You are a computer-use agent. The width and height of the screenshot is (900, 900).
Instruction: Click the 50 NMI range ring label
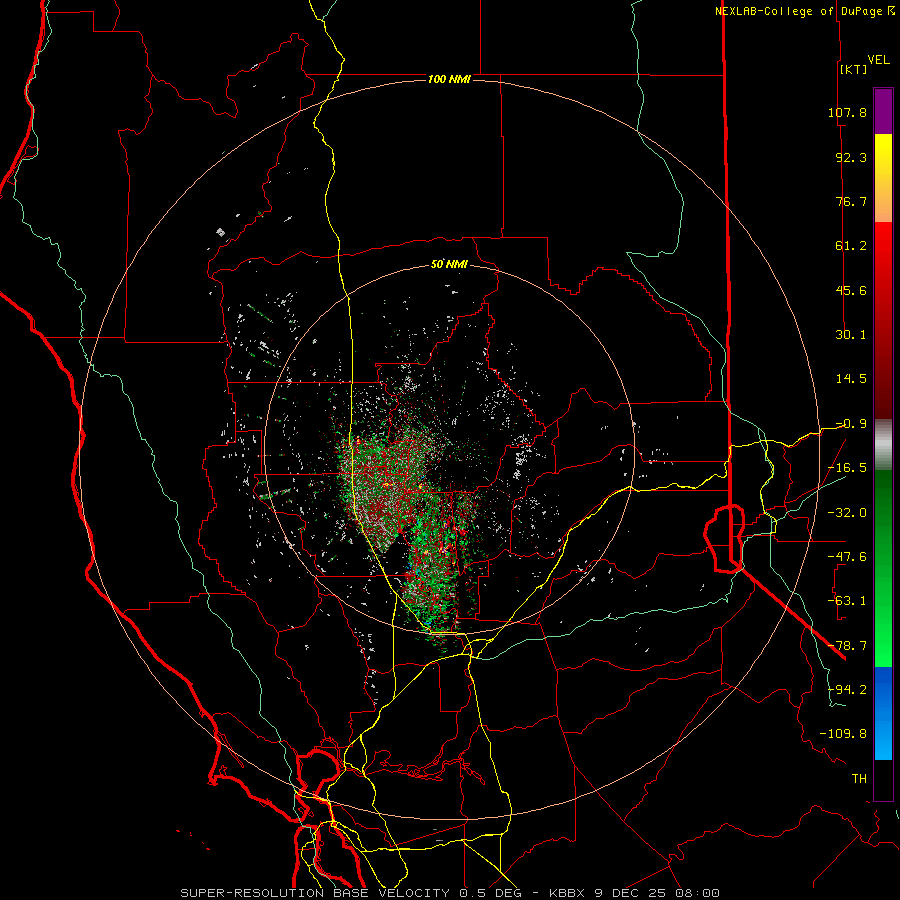(449, 265)
